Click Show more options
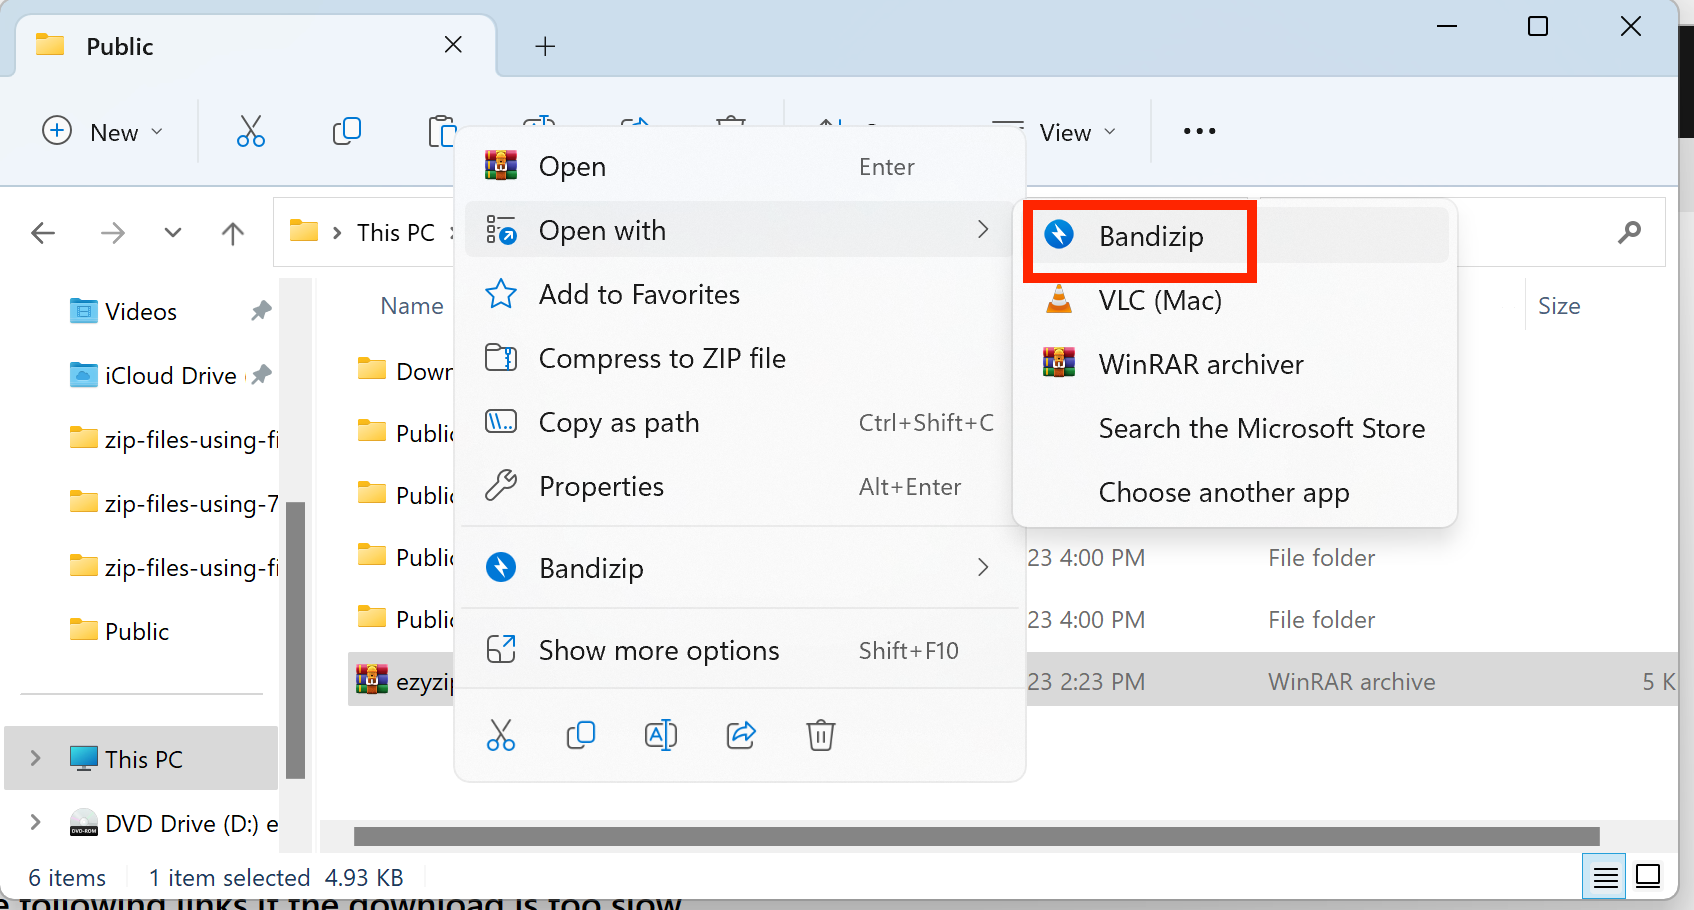The image size is (1694, 910). [x=659, y=649]
